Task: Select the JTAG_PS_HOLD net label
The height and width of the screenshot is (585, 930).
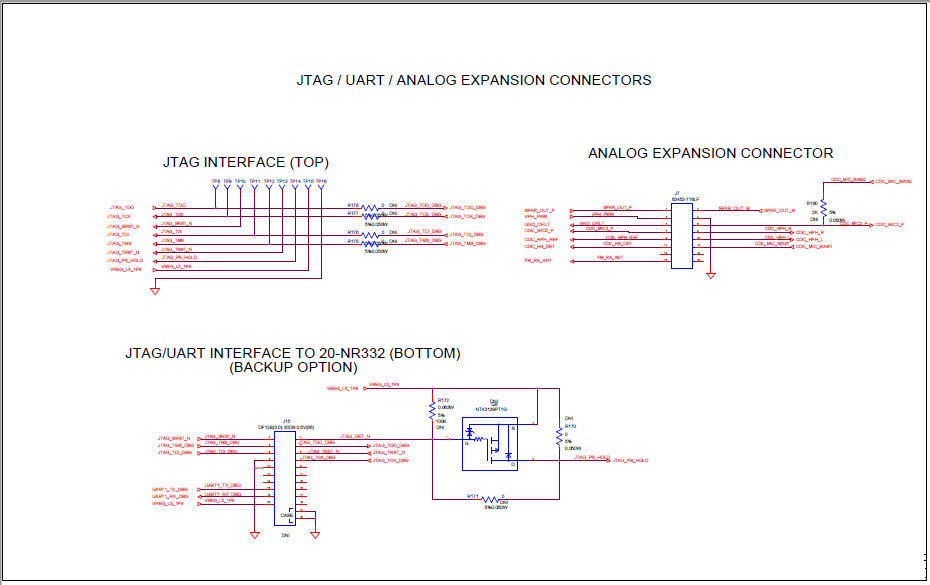Action: click(x=591, y=457)
